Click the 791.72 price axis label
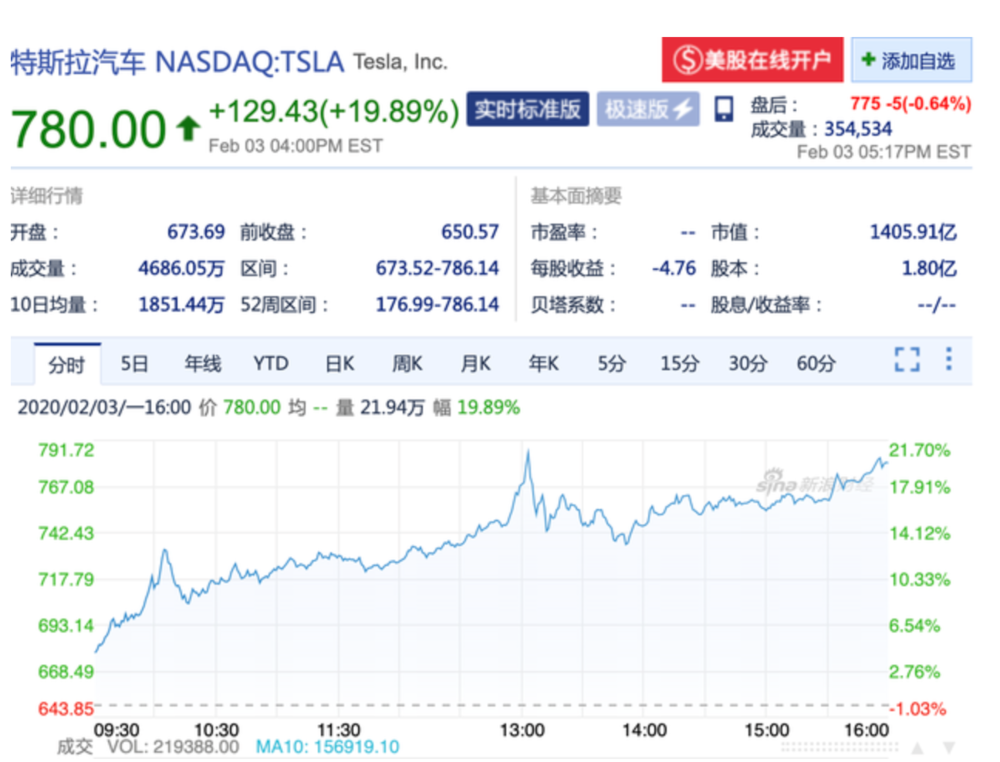The image size is (1000, 762). 66,450
